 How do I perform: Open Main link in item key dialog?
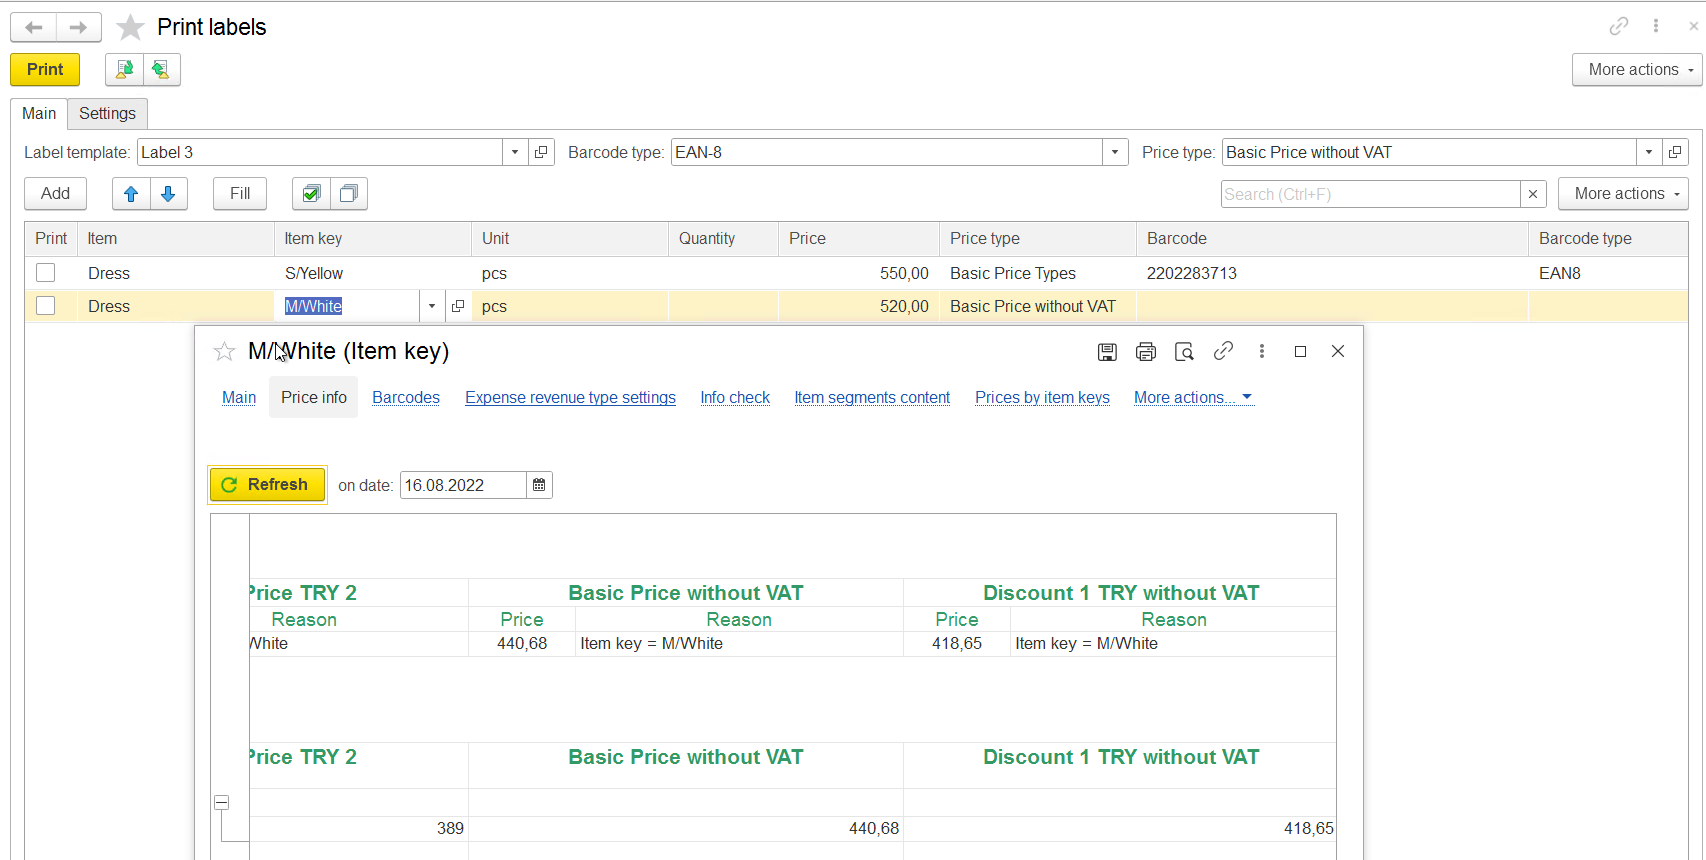coord(239,397)
